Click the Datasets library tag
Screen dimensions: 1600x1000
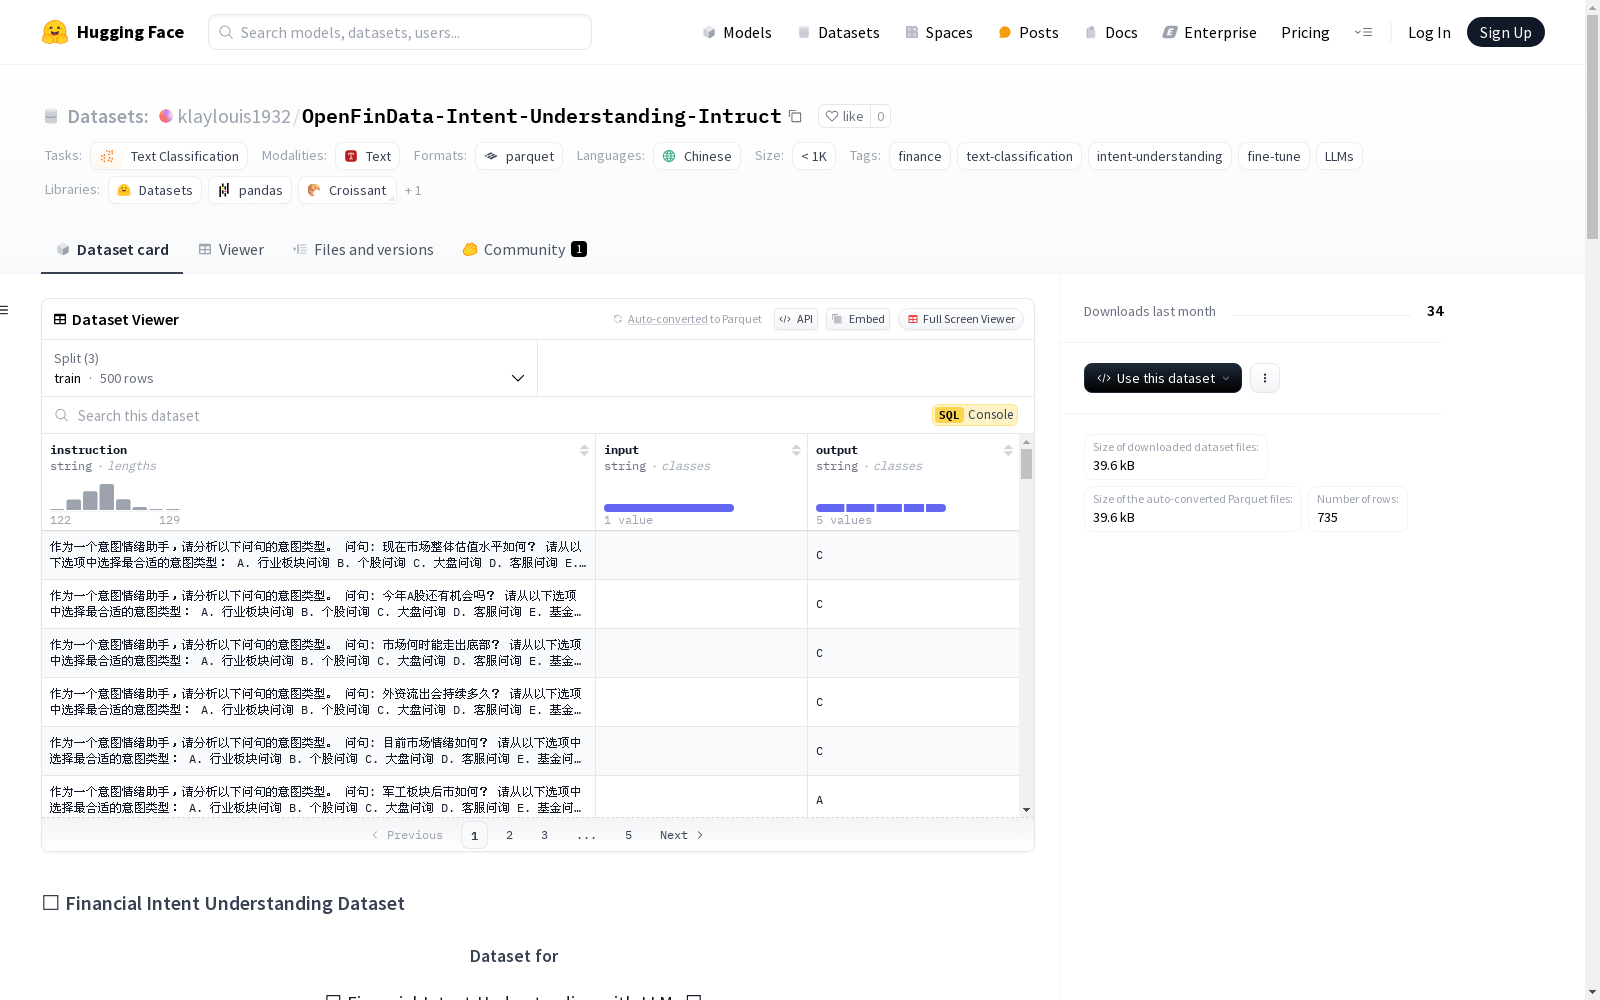pos(155,190)
